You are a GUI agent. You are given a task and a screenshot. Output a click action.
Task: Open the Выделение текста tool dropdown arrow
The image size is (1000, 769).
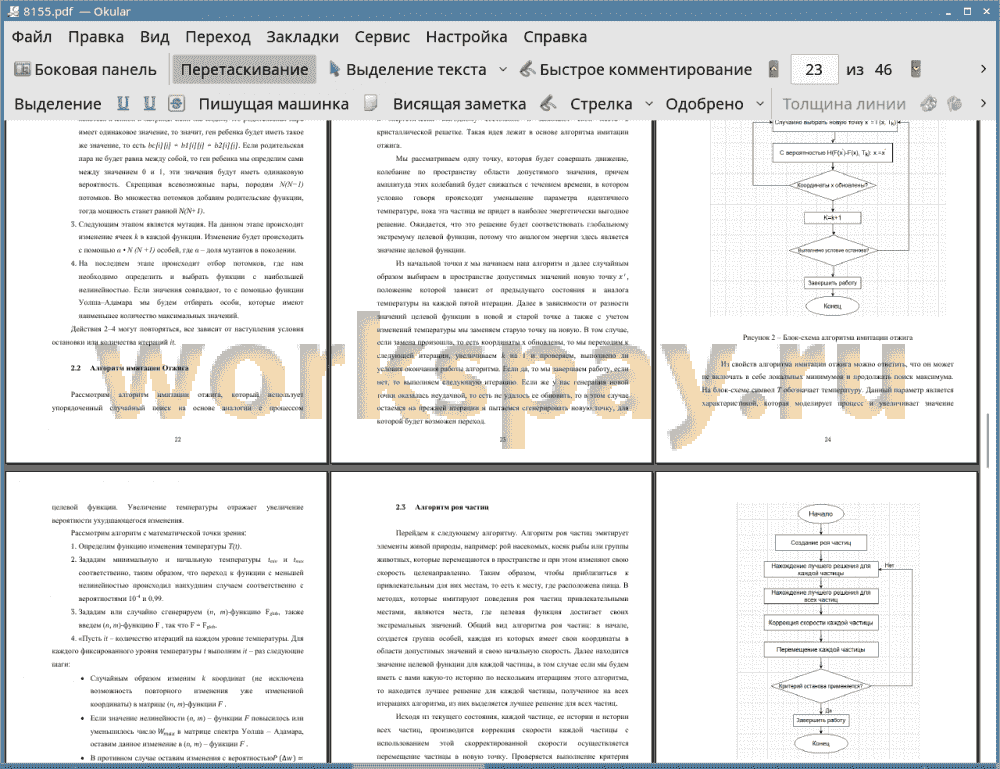(503, 70)
